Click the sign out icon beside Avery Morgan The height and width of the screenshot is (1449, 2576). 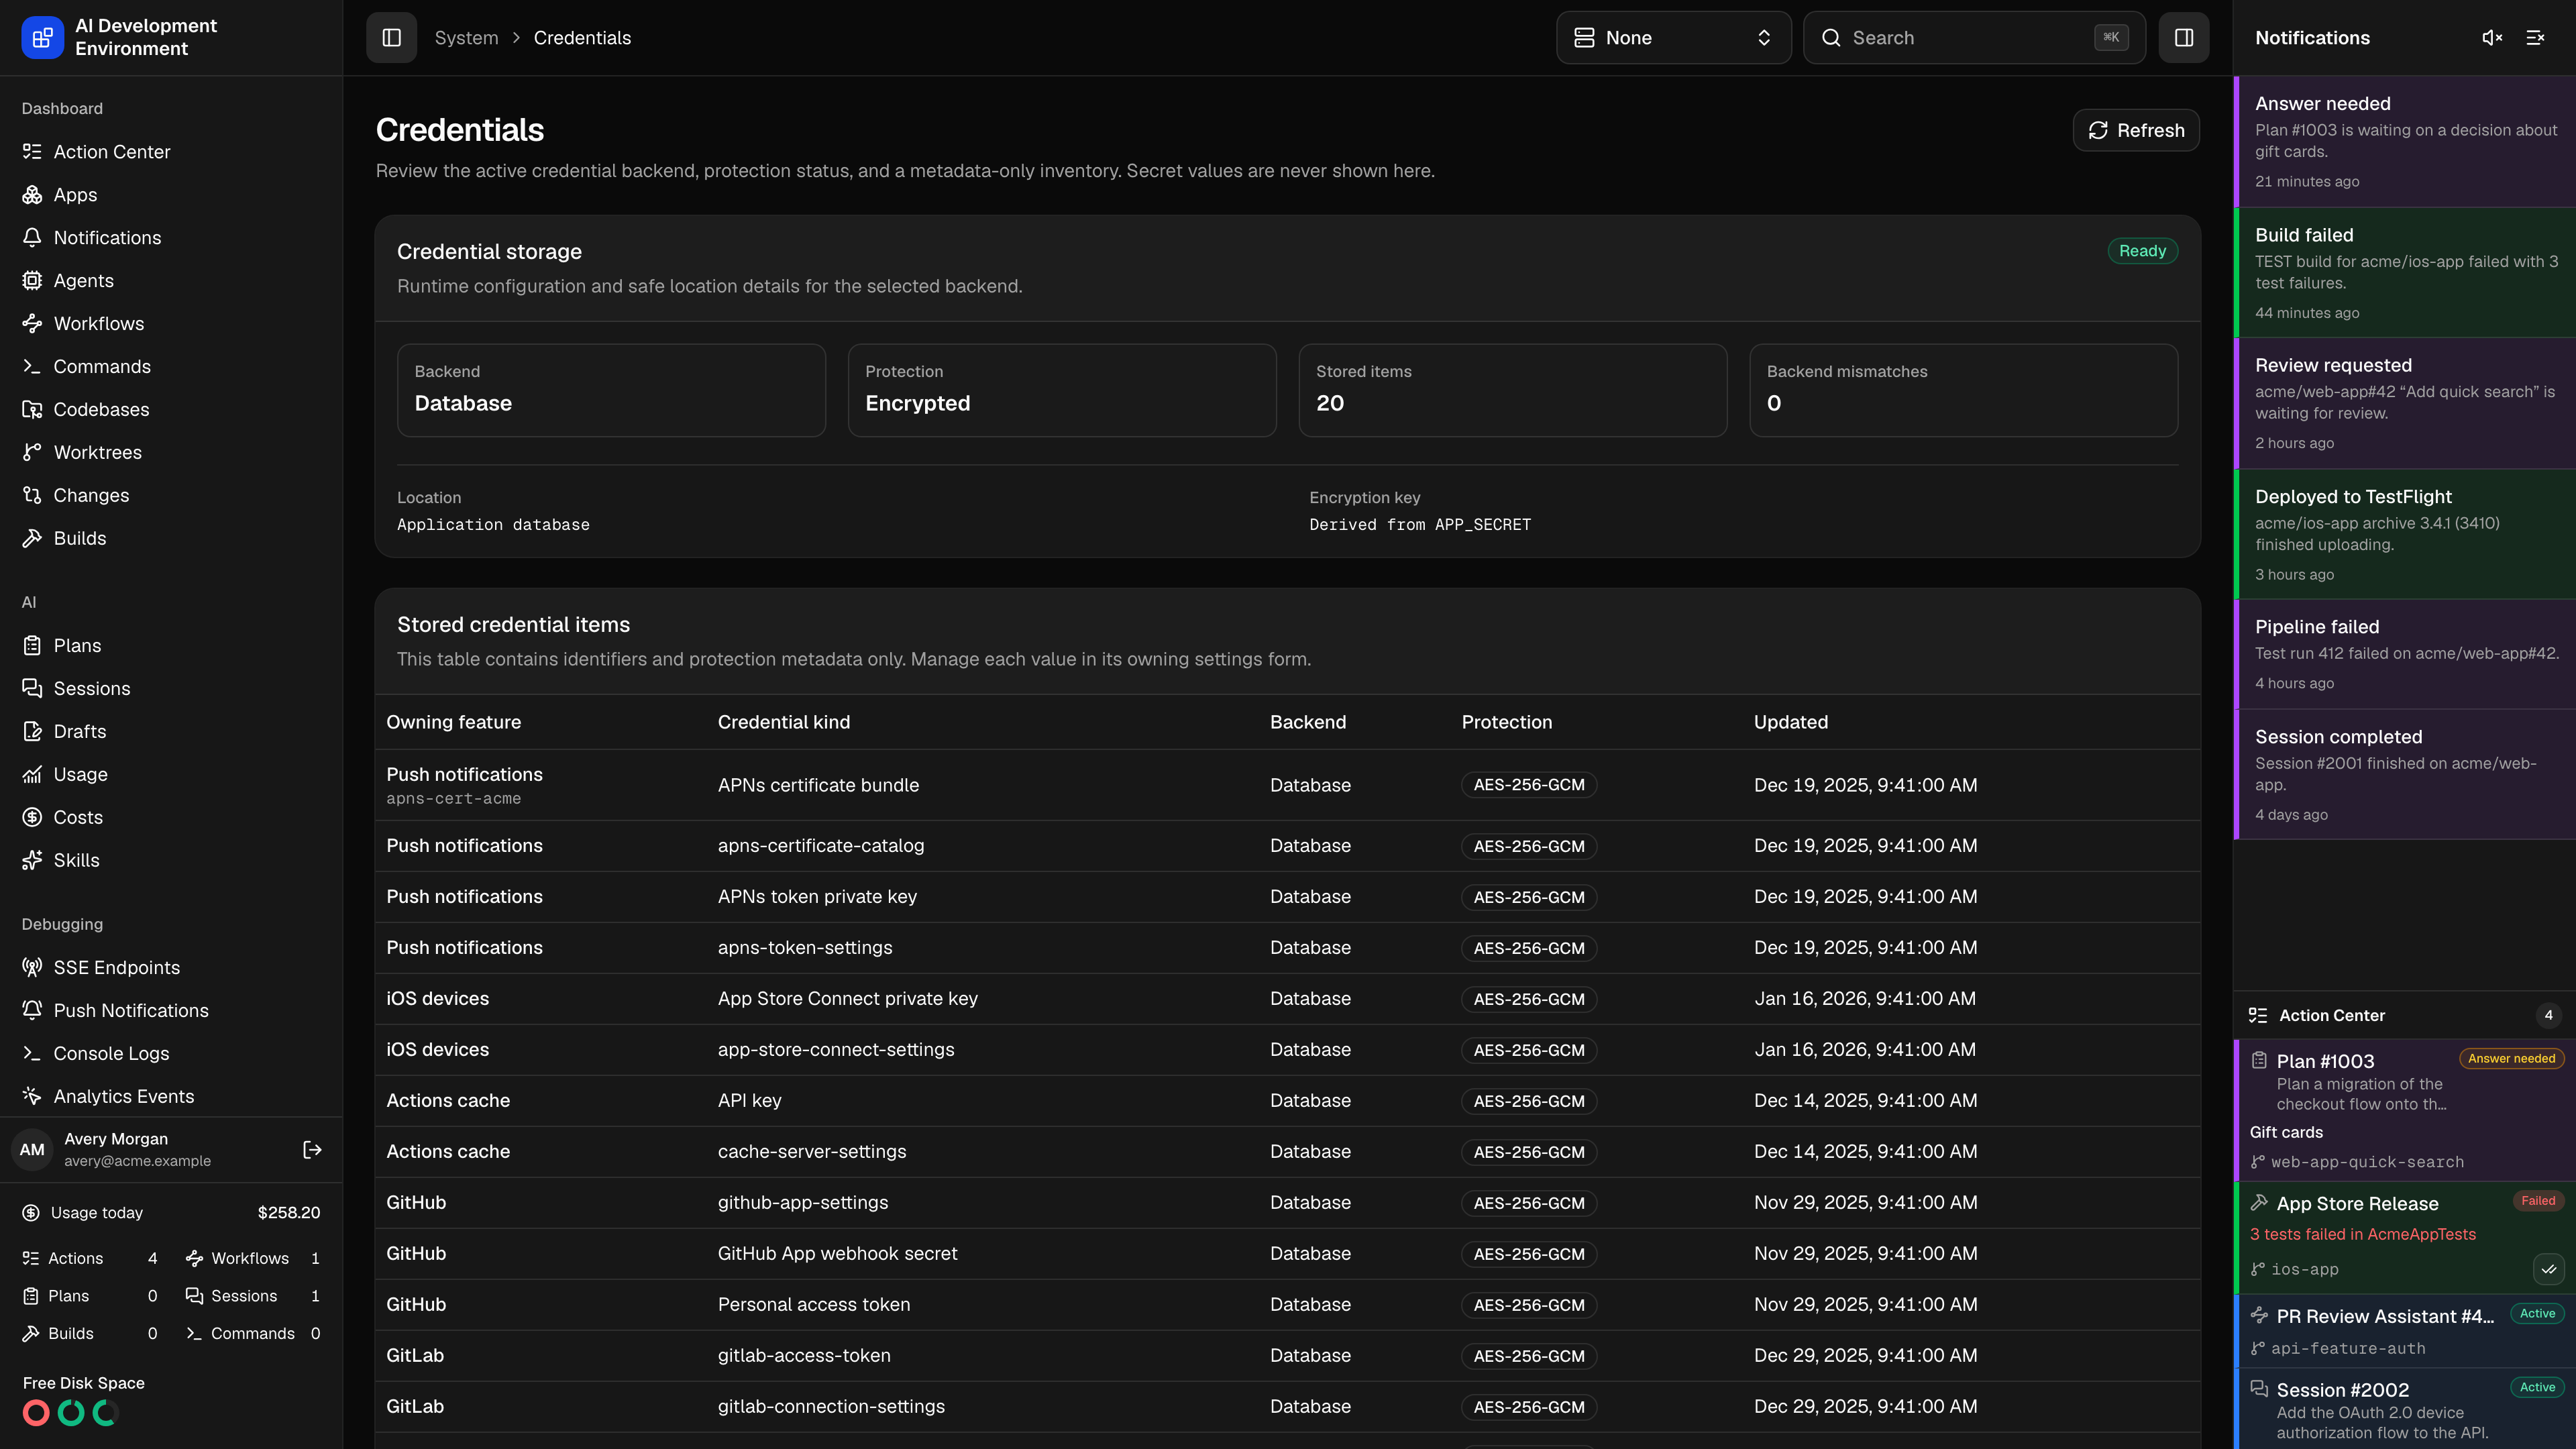pos(312,1150)
